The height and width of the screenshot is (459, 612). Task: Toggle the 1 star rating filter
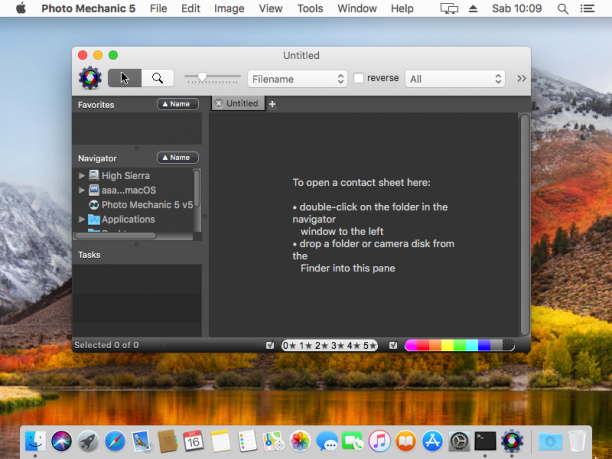(305, 345)
